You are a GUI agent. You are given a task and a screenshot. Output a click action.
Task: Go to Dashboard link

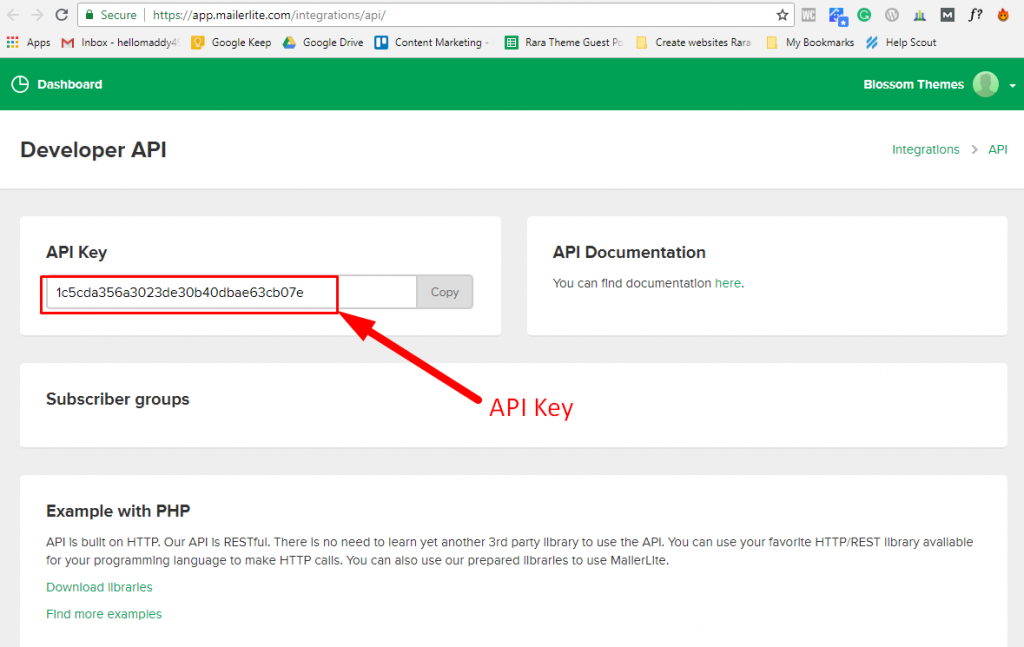point(70,84)
